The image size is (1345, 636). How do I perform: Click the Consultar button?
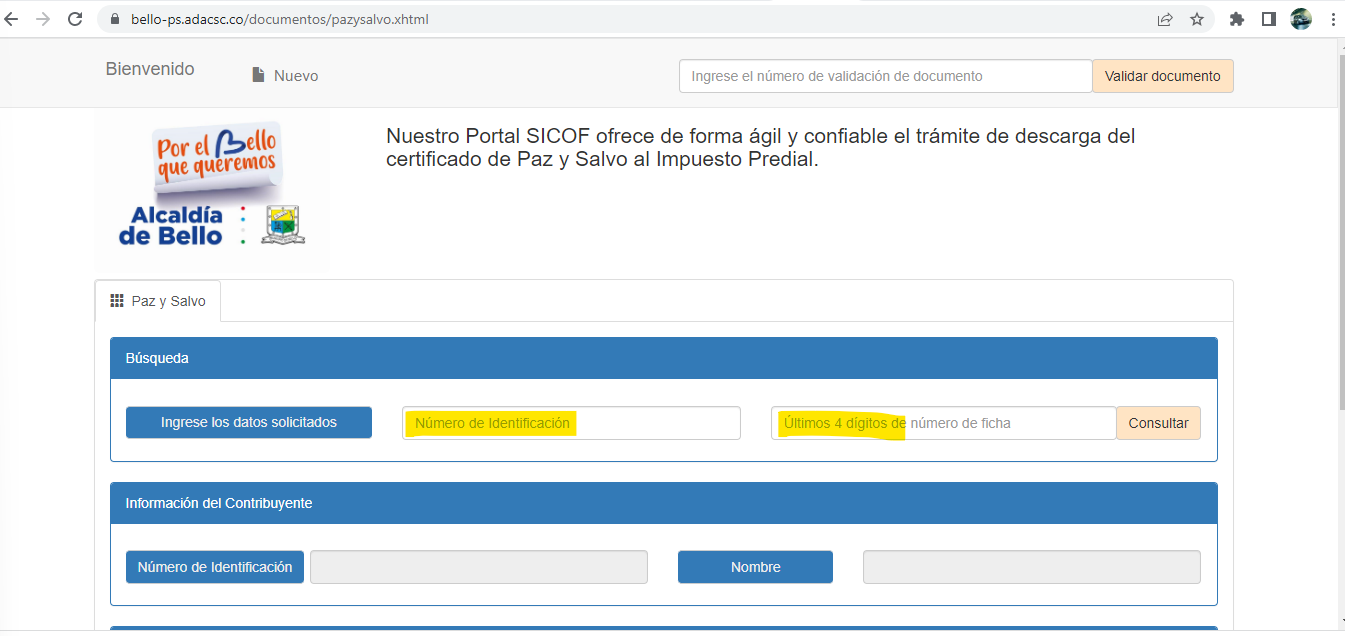[1158, 423]
